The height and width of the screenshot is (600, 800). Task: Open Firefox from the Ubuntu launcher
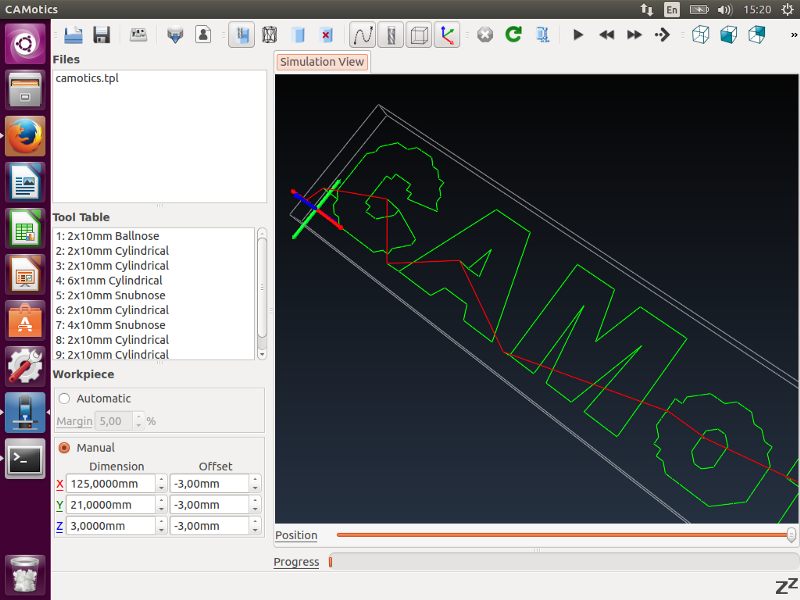click(25, 136)
